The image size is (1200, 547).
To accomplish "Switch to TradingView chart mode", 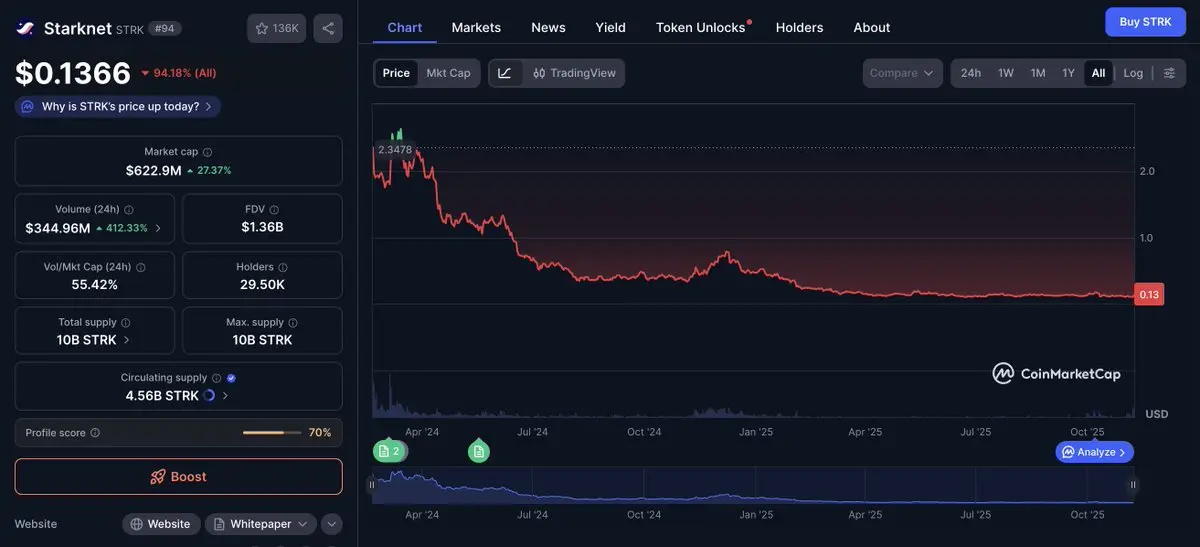I will click(574, 73).
